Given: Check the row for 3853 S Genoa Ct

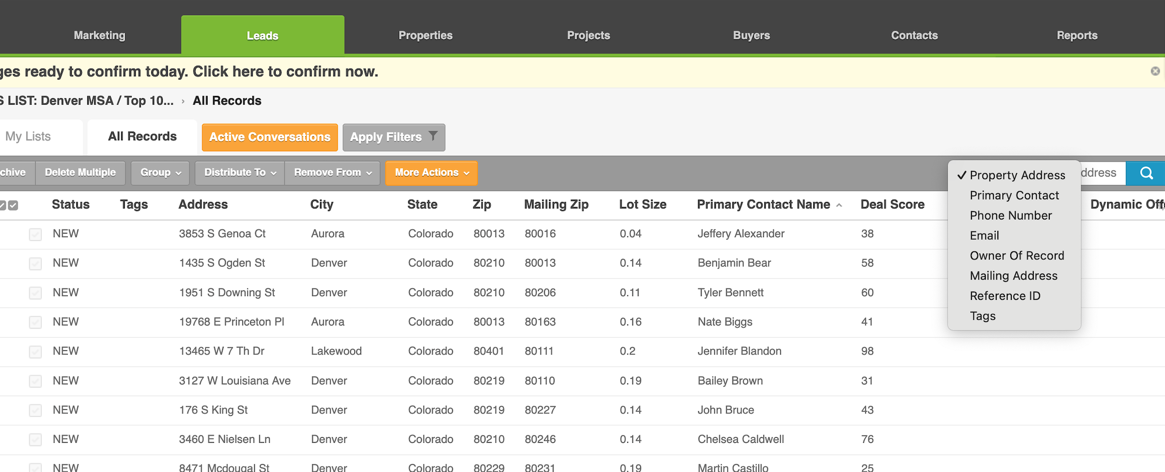Looking at the screenshot, I should point(35,234).
